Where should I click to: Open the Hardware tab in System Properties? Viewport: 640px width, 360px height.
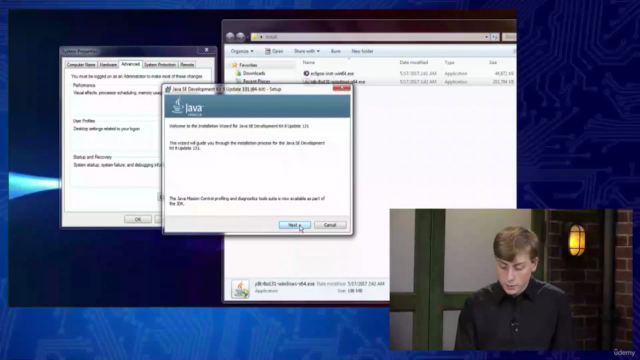point(108,64)
